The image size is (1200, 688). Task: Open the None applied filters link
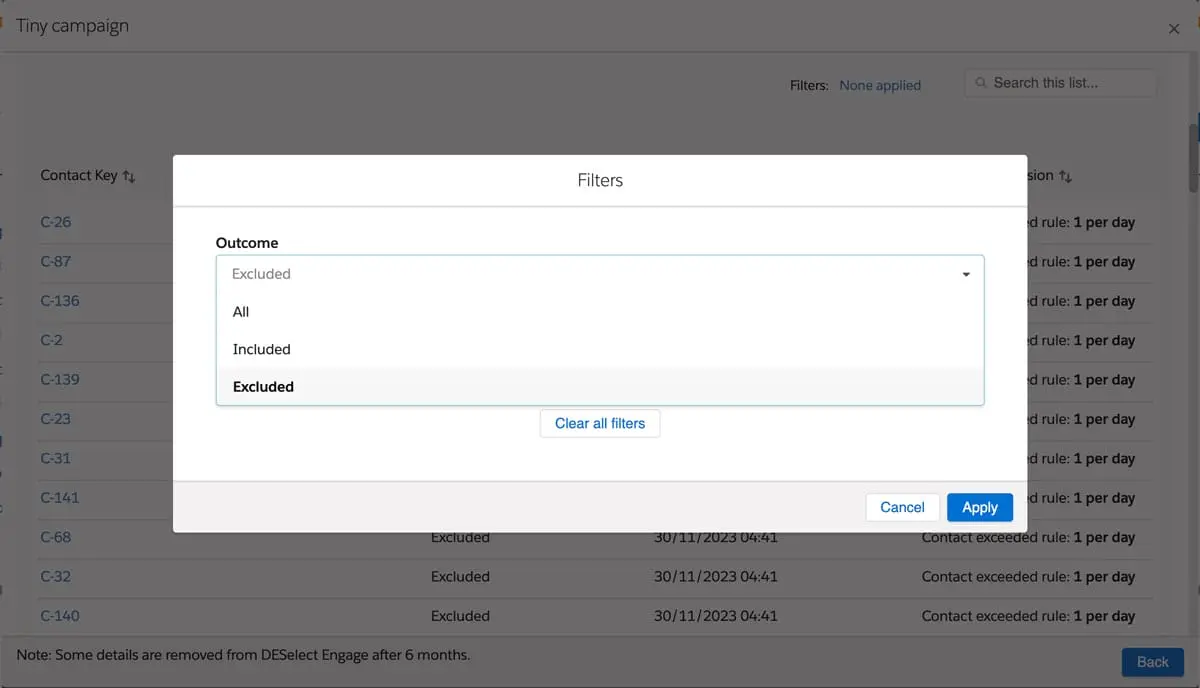[879, 85]
